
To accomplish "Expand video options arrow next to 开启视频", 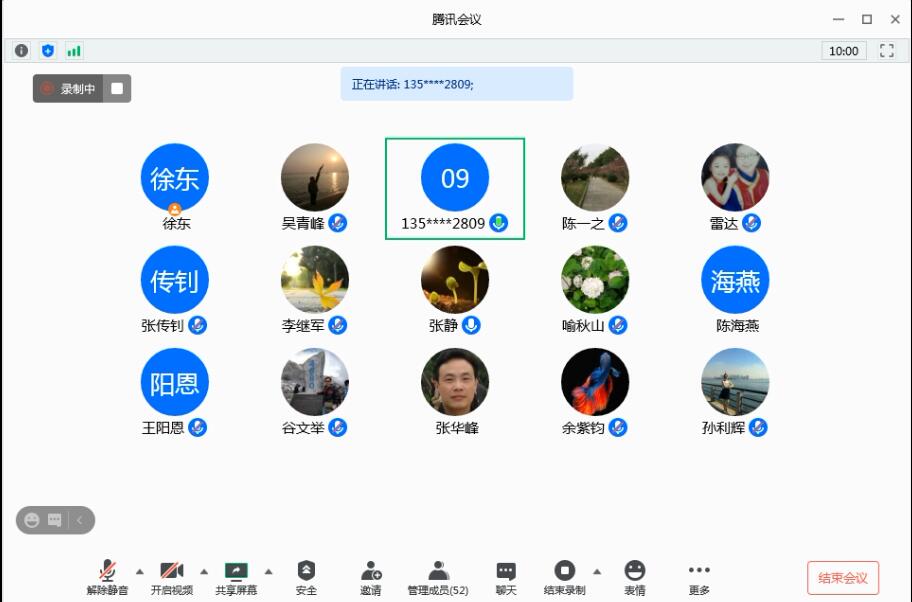I will [204, 572].
